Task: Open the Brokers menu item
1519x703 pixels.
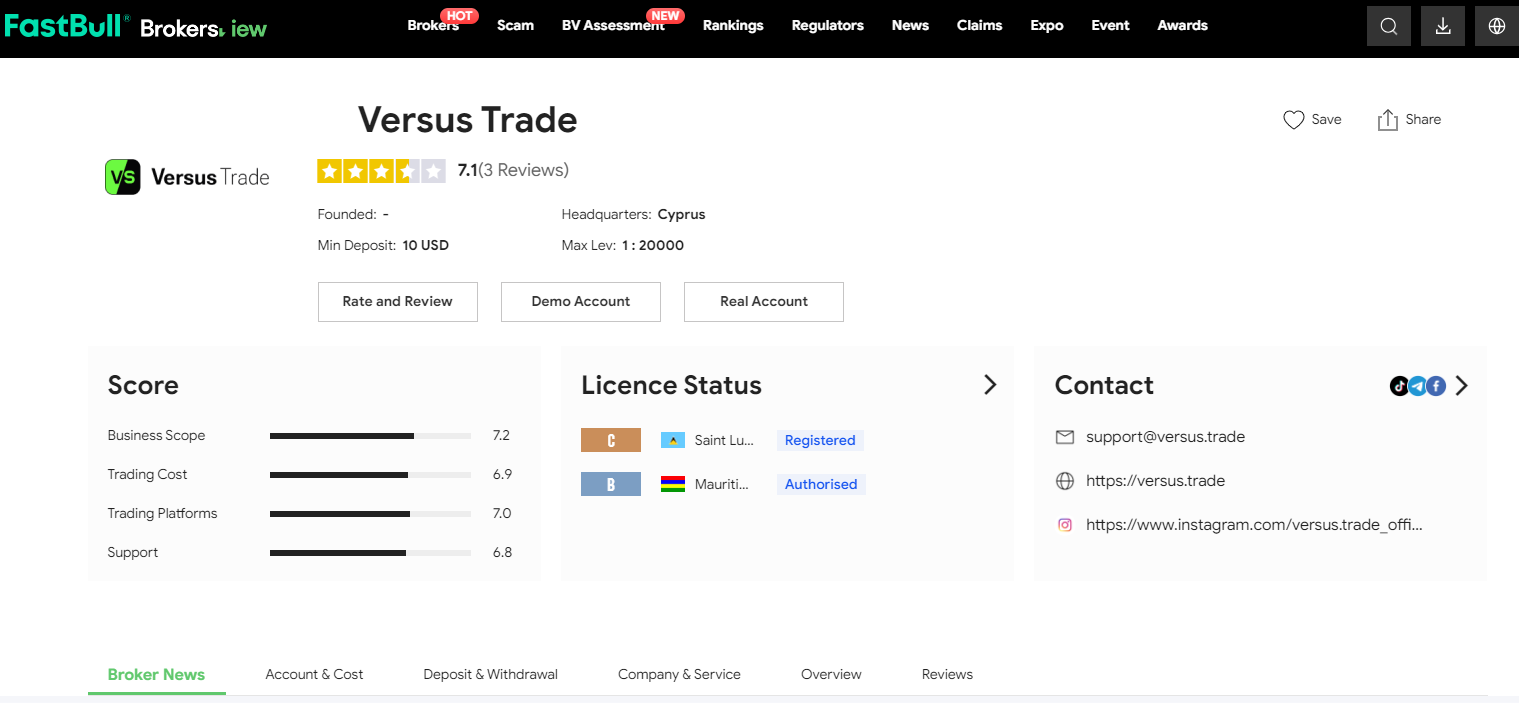Action: pyautogui.click(x=432, y=26)
